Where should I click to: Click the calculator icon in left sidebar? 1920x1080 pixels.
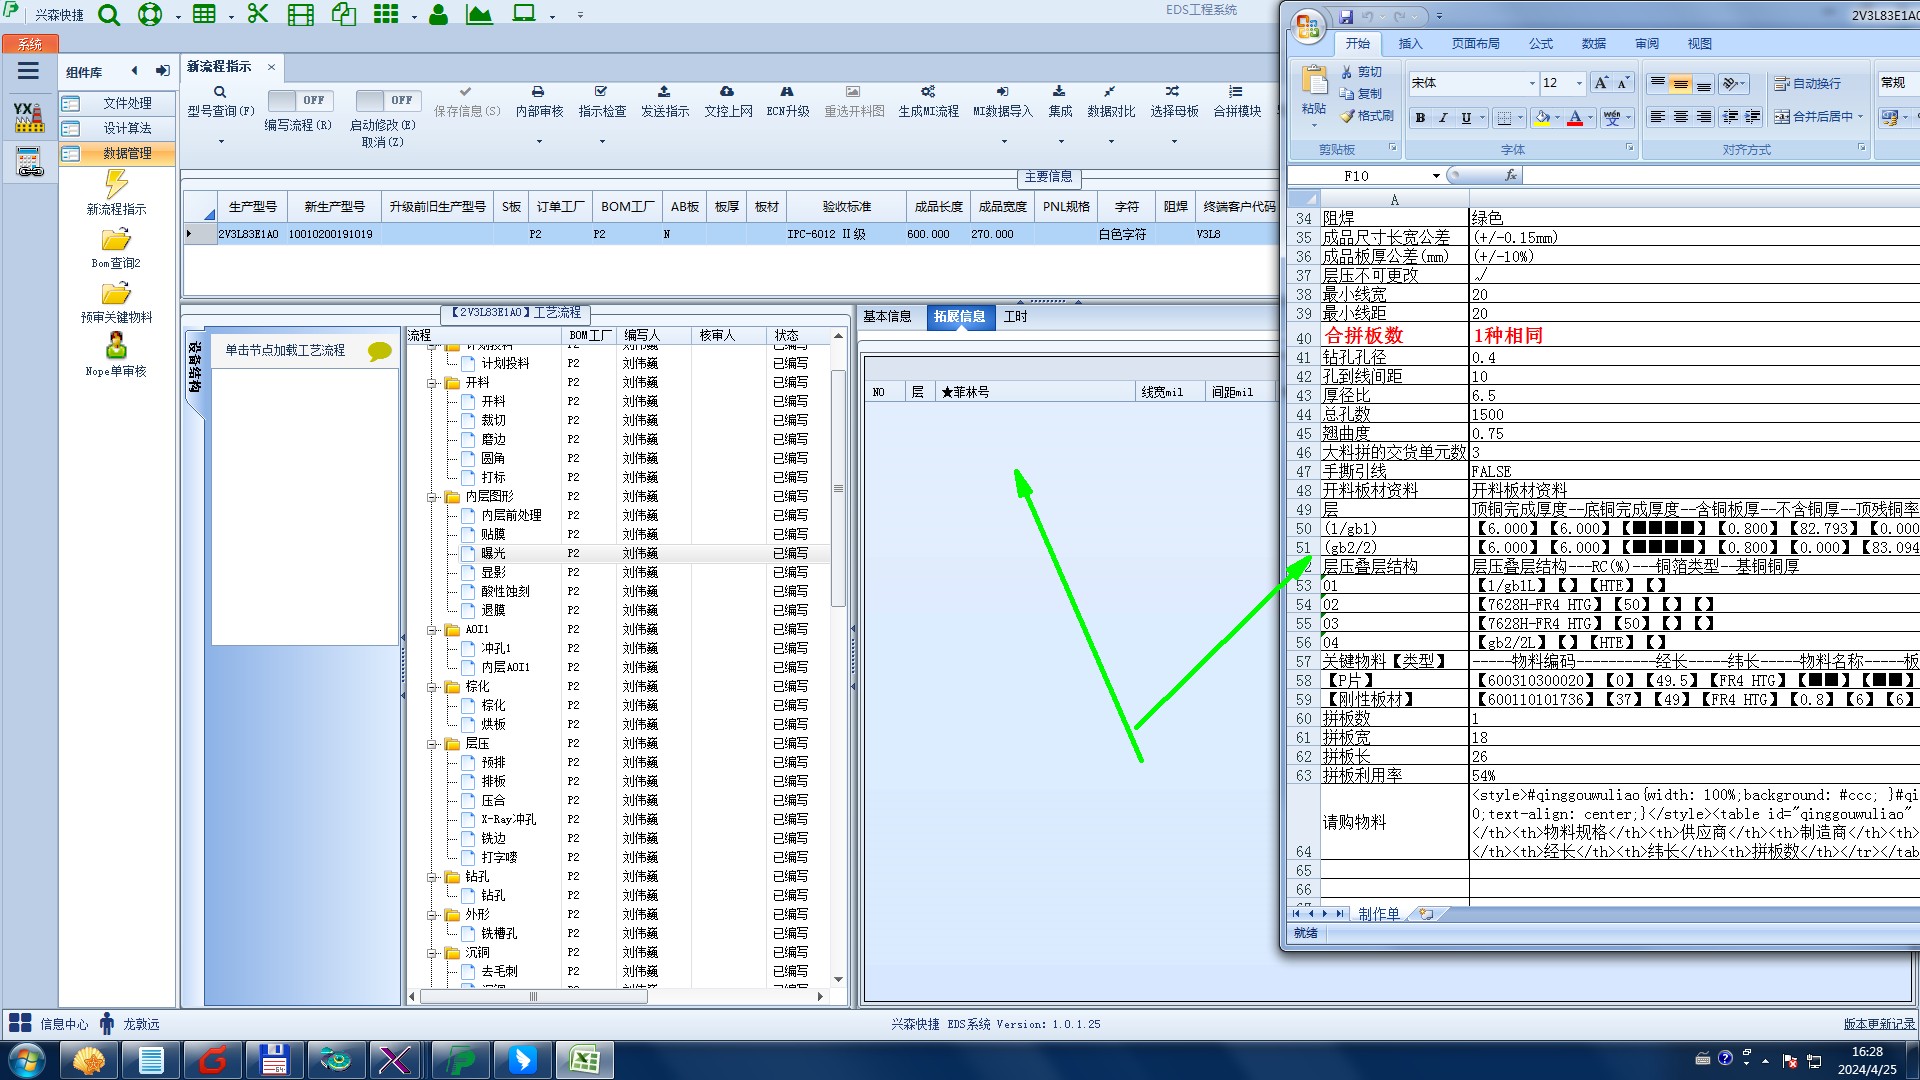pos(29,161)
